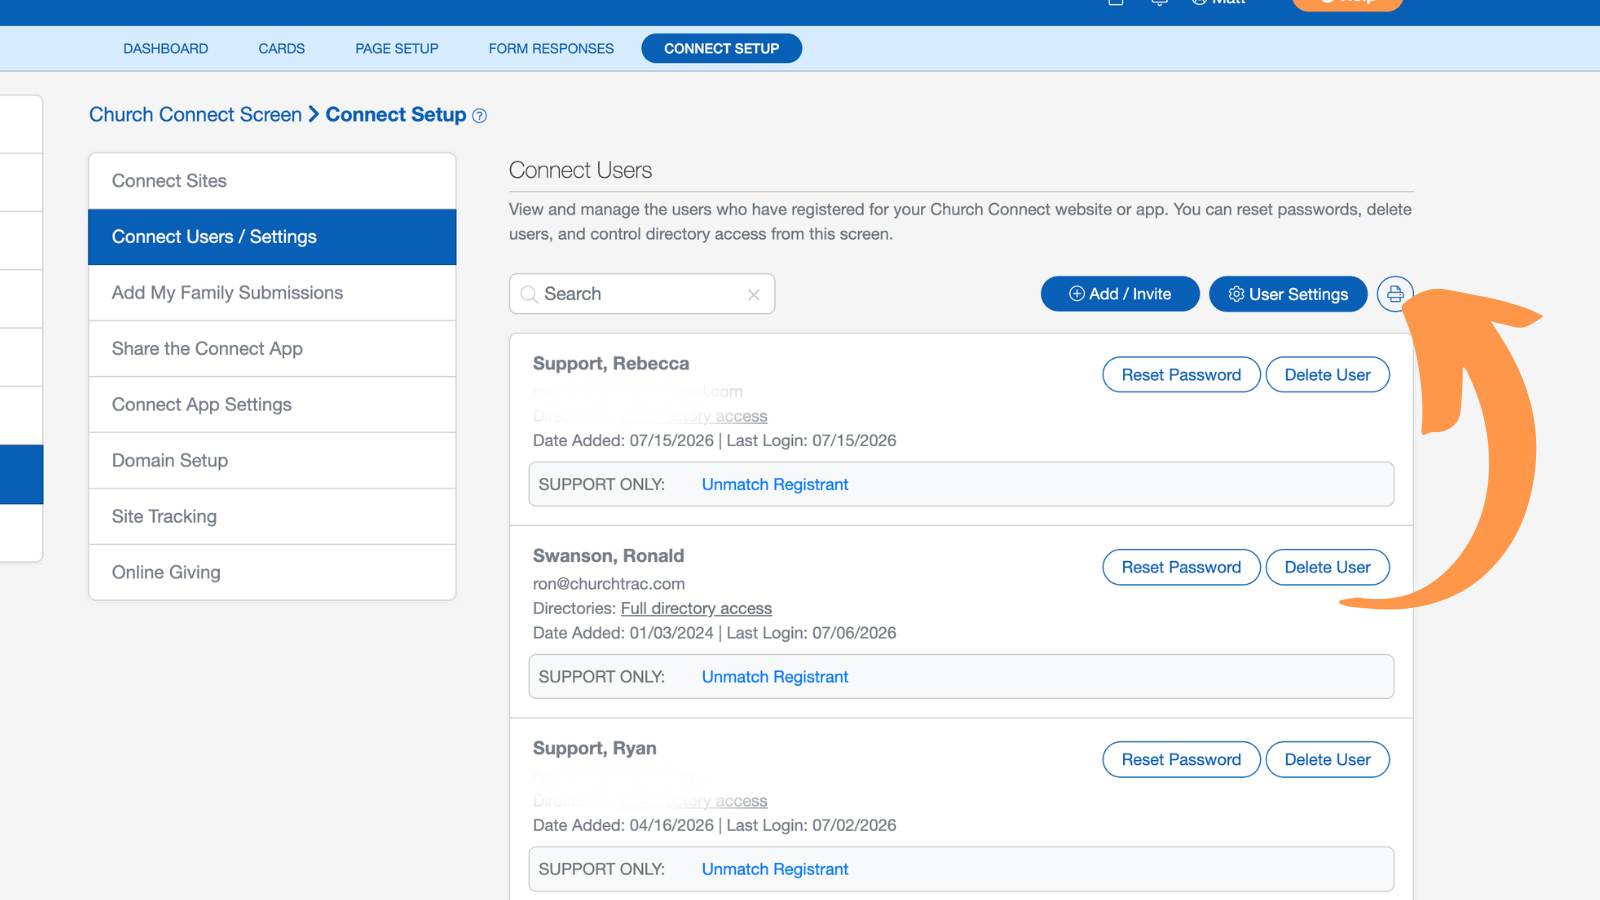Open Add My Family Submissions
The image size is (1600, 900).
pyautogui.click(x=272, y=293)
